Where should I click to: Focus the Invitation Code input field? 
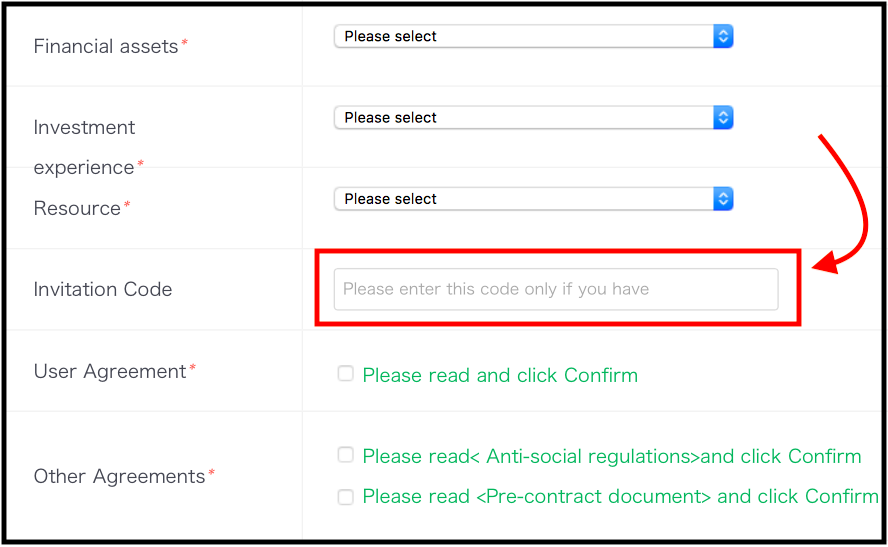click(x=556, y=289)
